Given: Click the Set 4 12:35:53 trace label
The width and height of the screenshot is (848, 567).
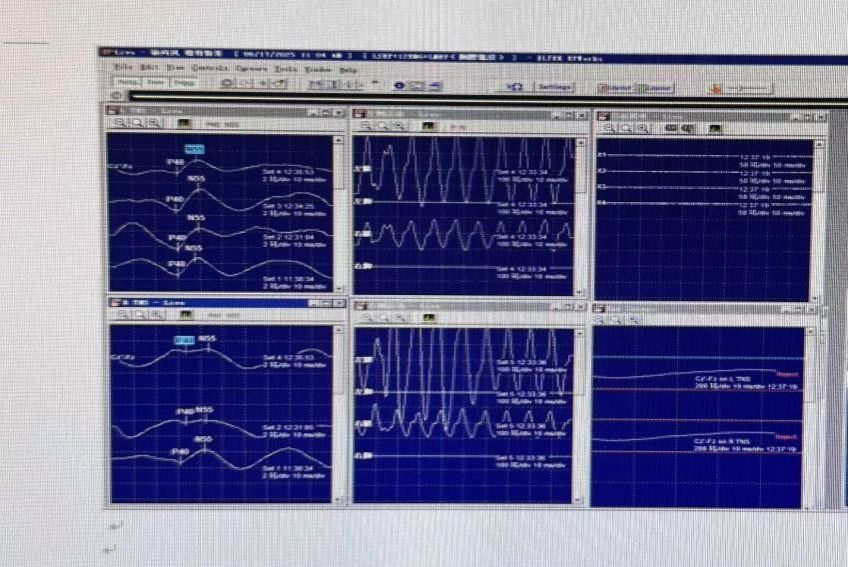Looking at the screenshot, I should tap(289, 171).
